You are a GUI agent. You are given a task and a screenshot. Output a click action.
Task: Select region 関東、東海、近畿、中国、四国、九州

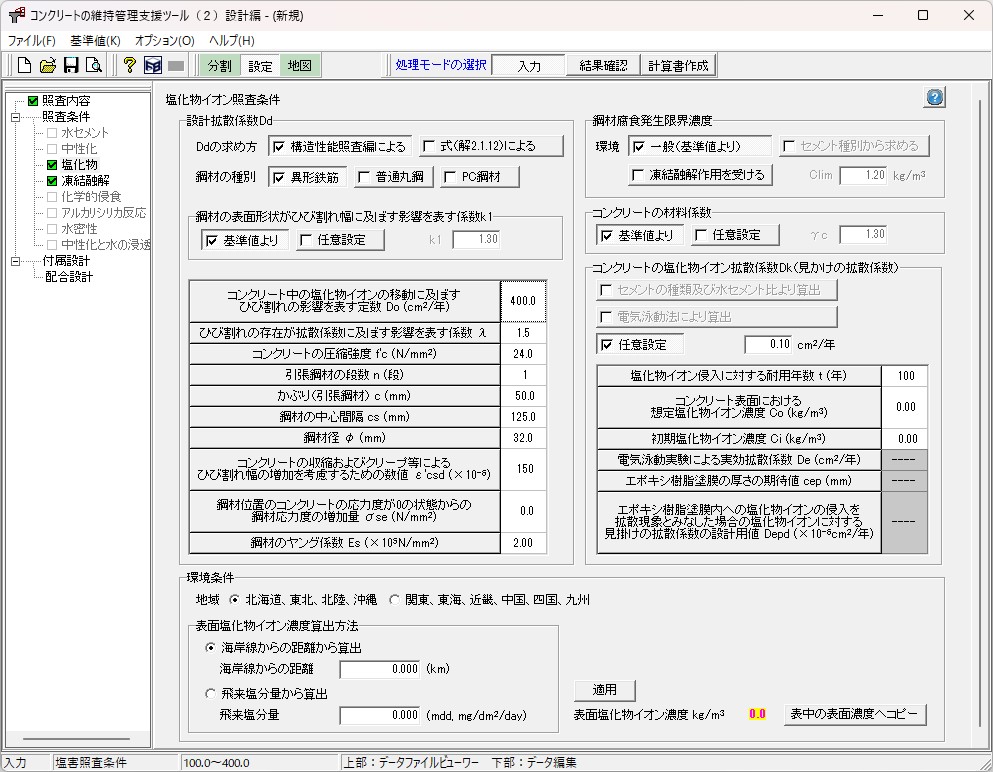490,600
